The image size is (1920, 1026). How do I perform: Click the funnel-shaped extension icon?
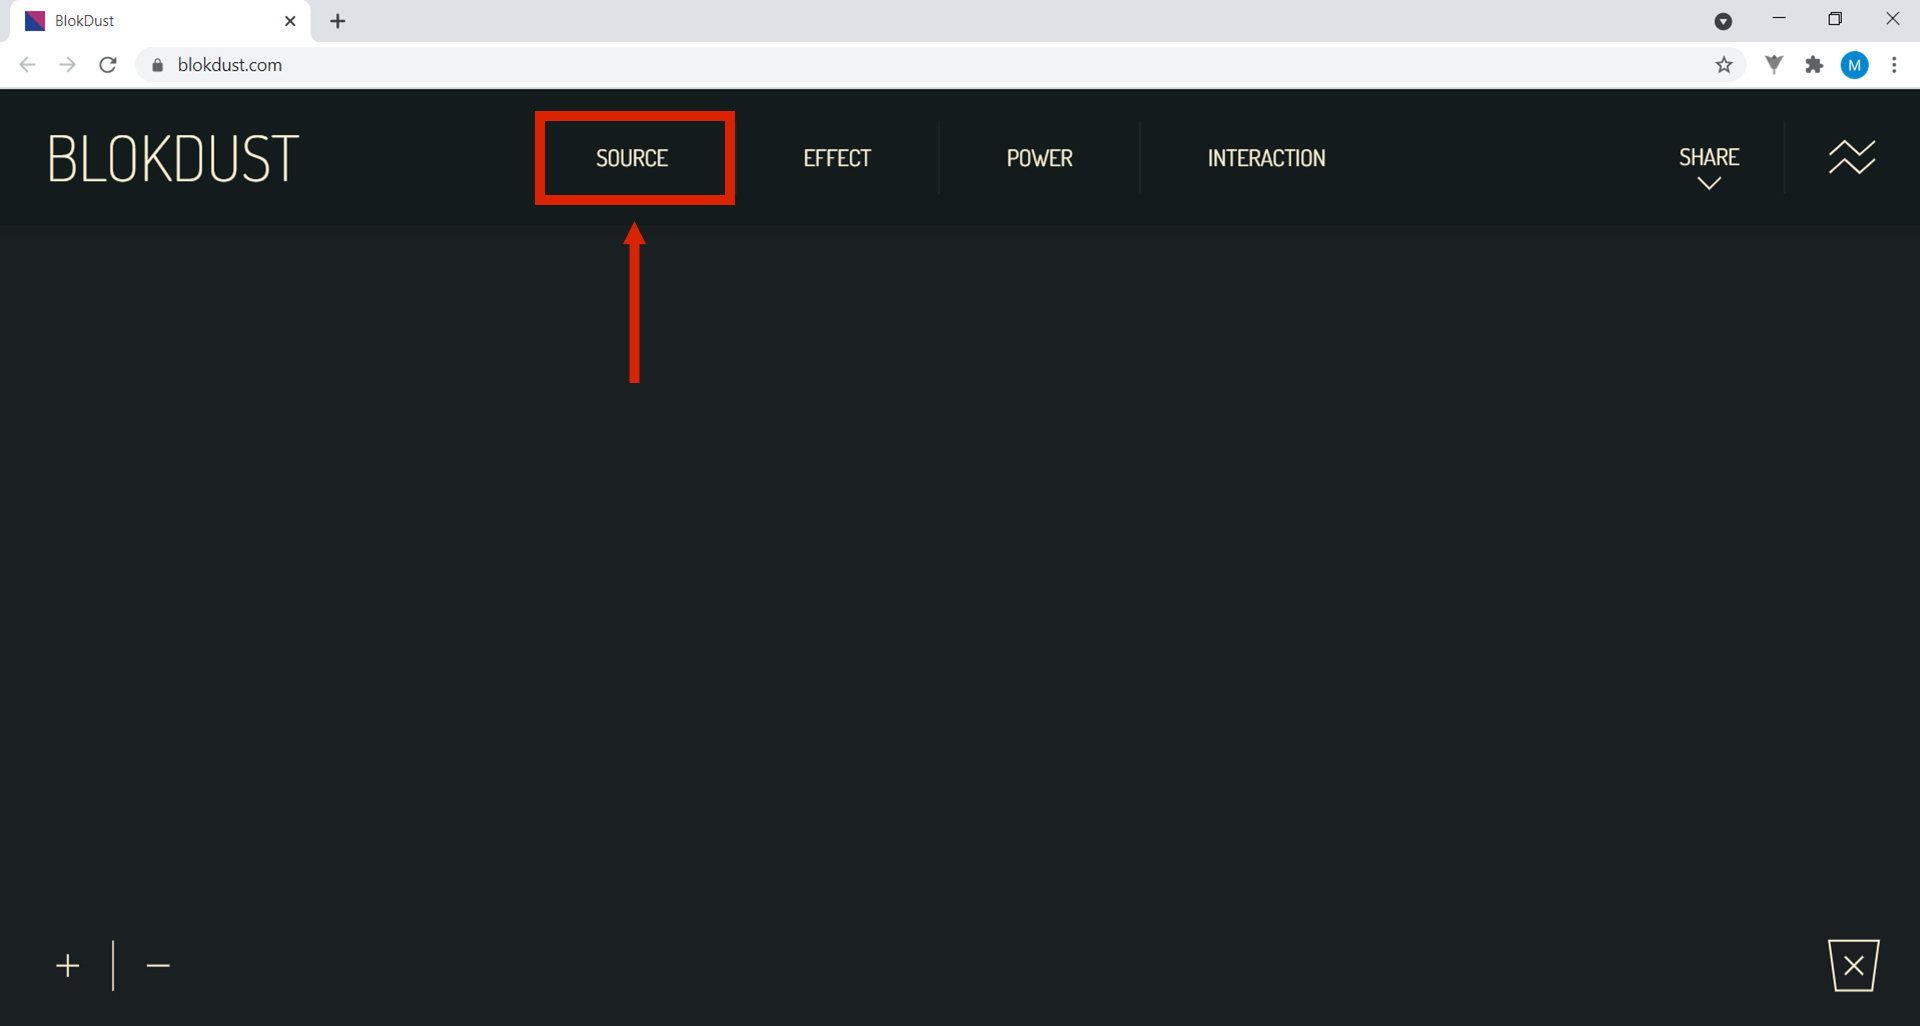pos(1774,65)
